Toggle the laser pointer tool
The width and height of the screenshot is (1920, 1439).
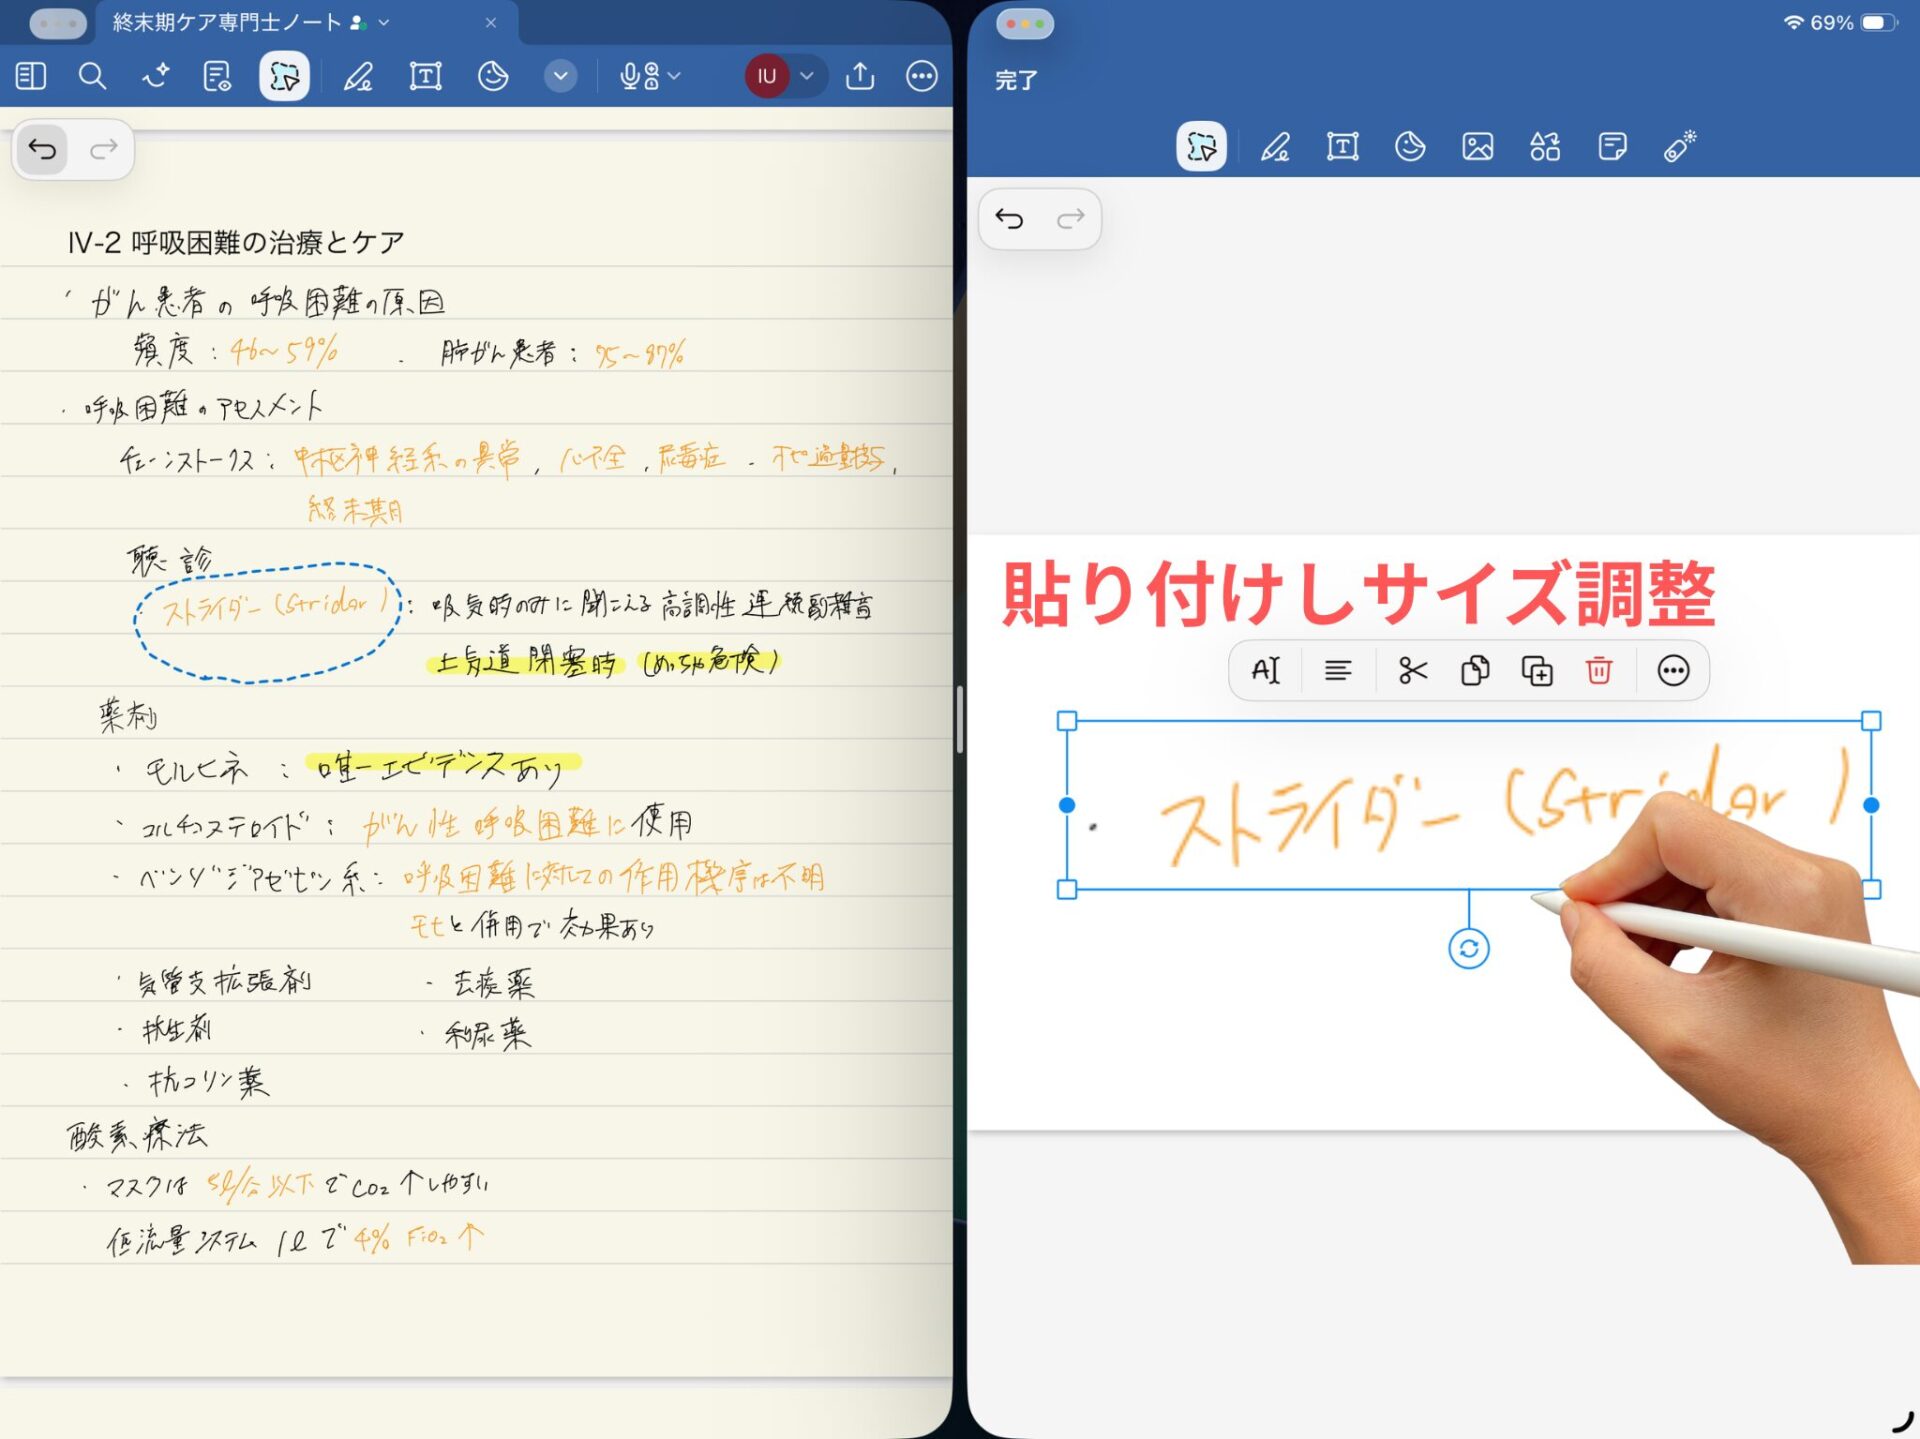tap(1680, 147)
